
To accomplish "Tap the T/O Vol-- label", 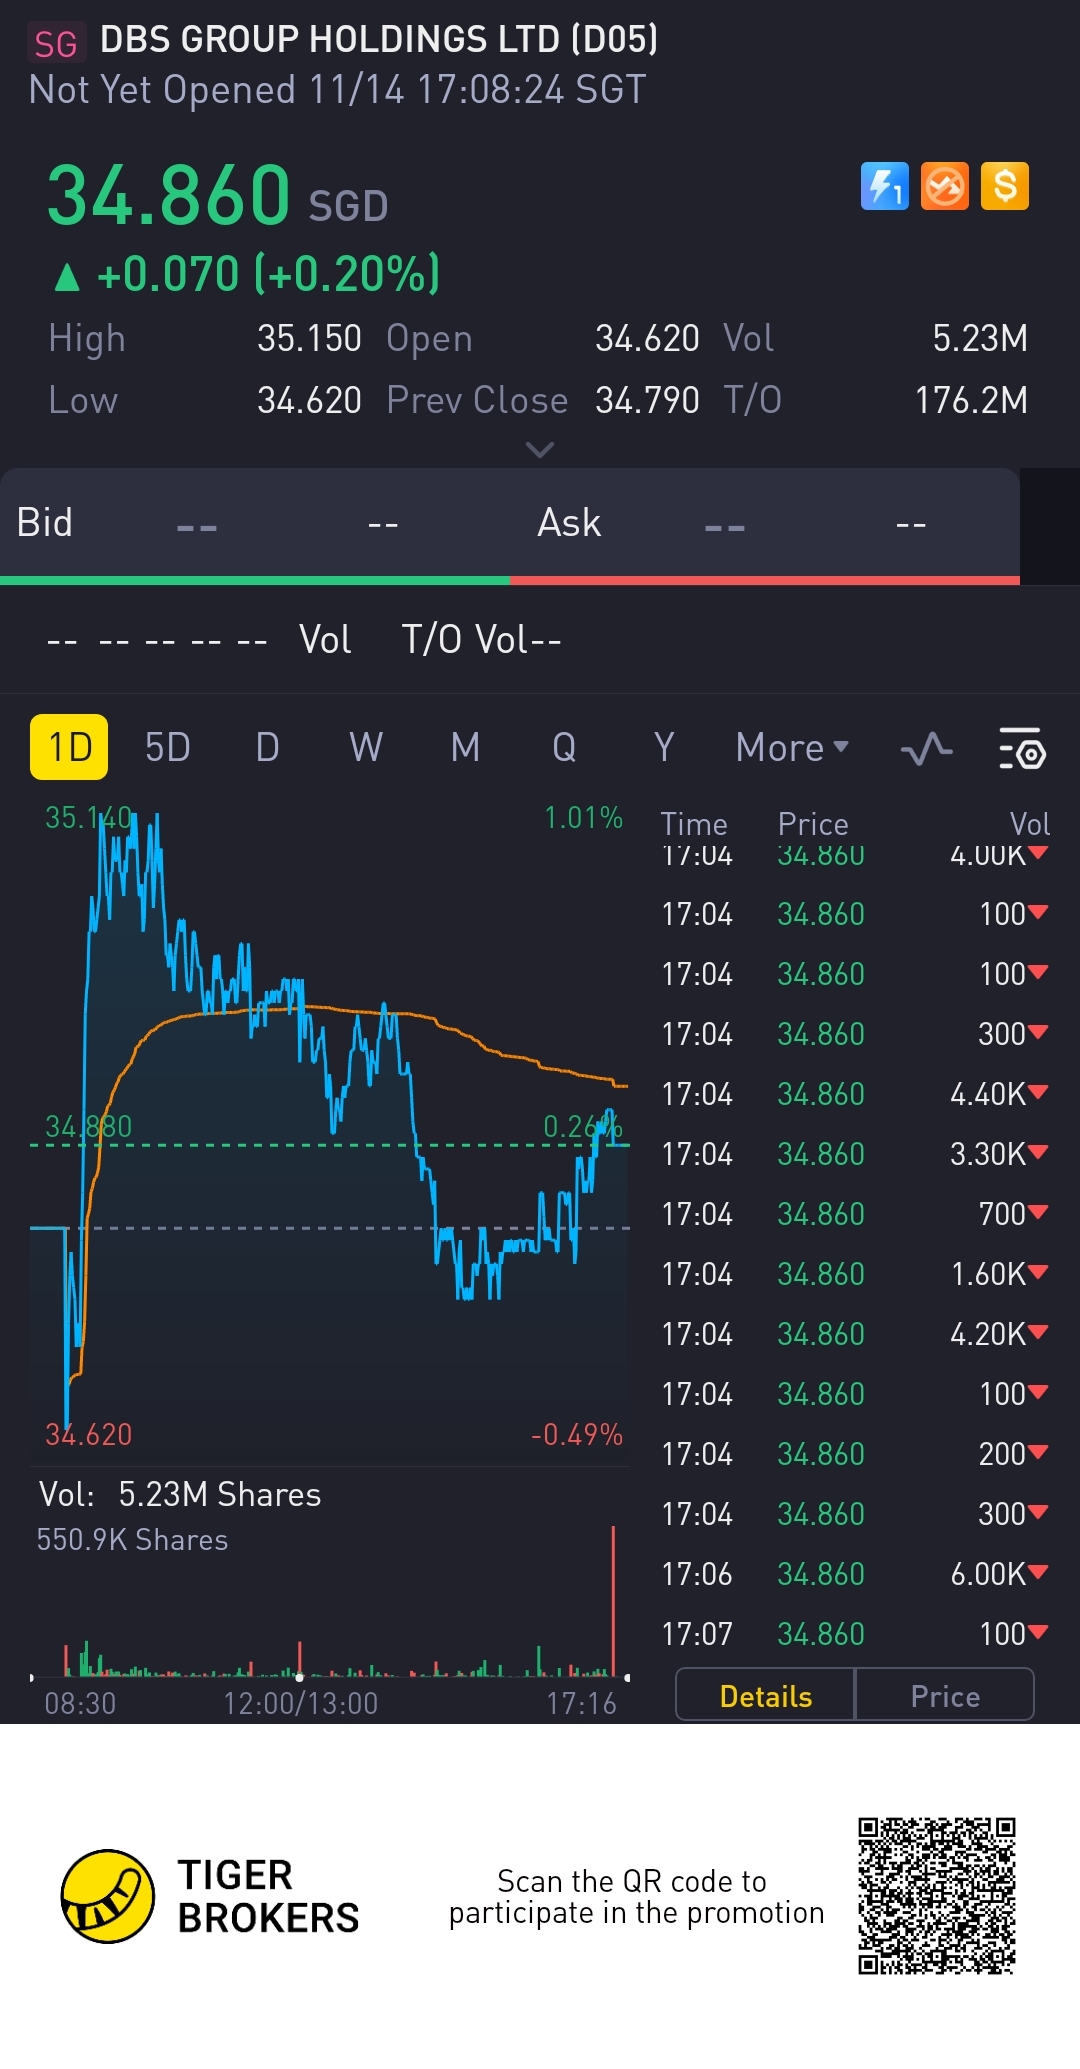I will coord(481,639).
